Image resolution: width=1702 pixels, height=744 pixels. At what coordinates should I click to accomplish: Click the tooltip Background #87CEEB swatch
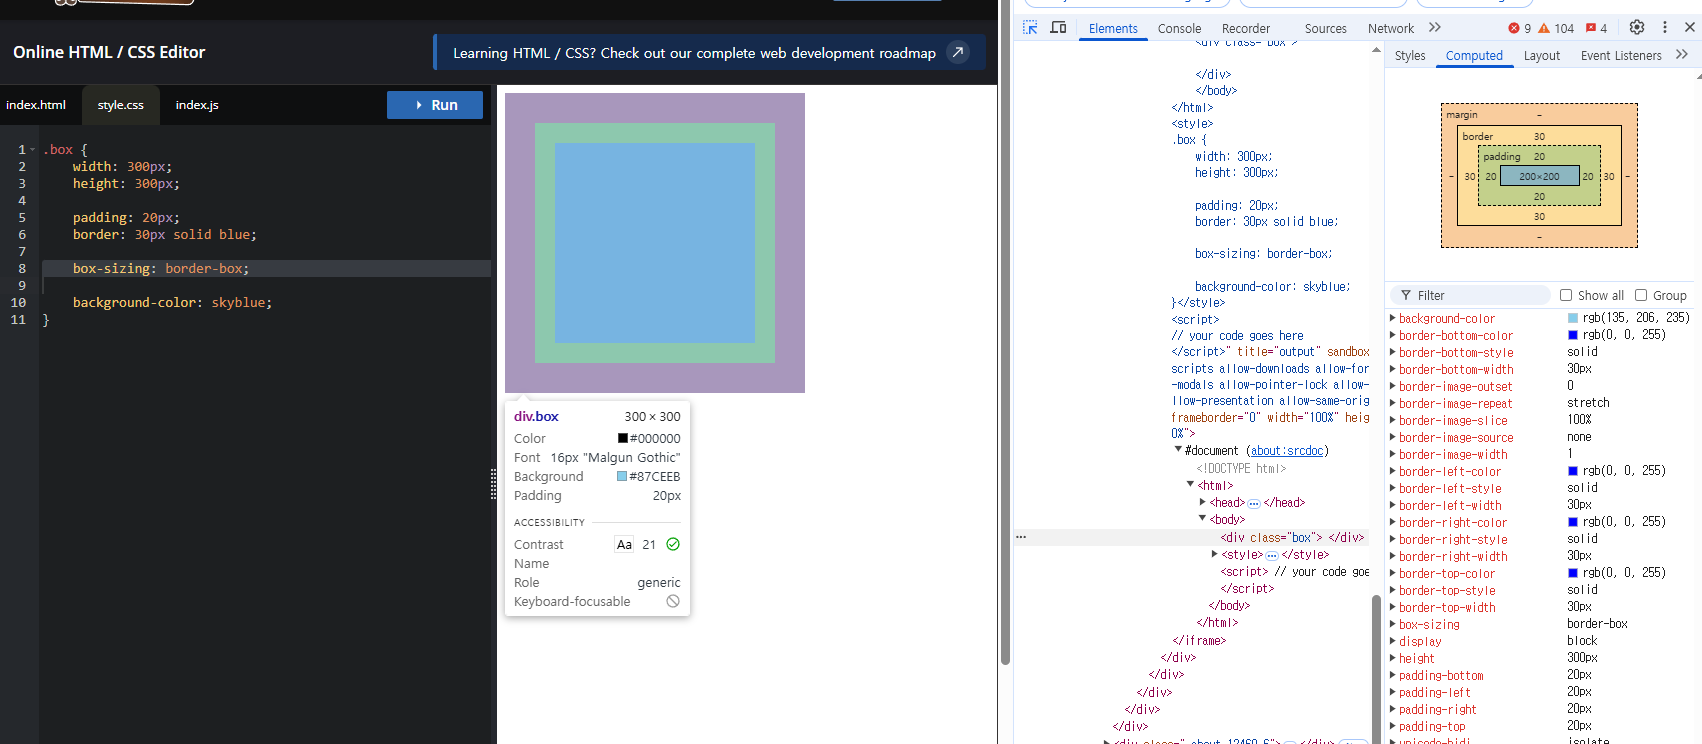tap(622, 476)
